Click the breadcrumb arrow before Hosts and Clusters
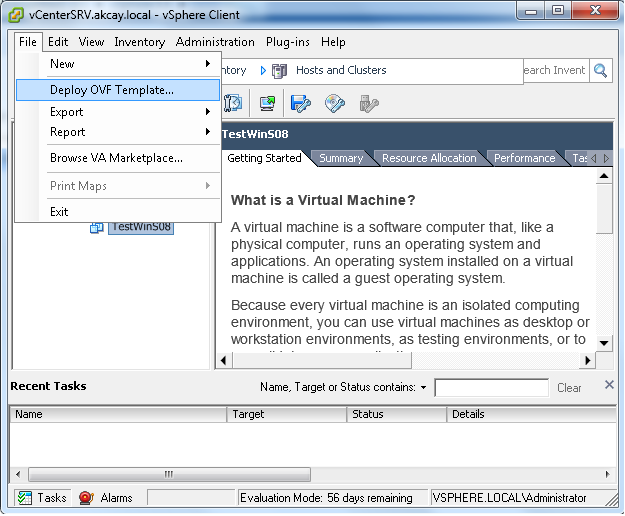 [x=263, y=71]
